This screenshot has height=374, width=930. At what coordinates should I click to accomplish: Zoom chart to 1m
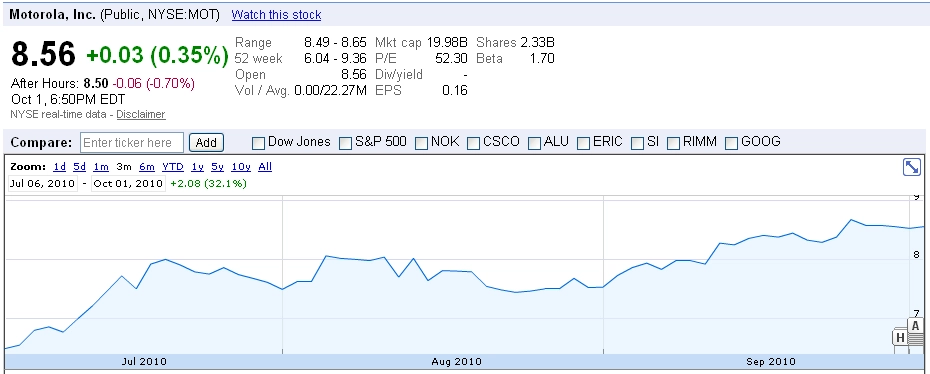101,167
